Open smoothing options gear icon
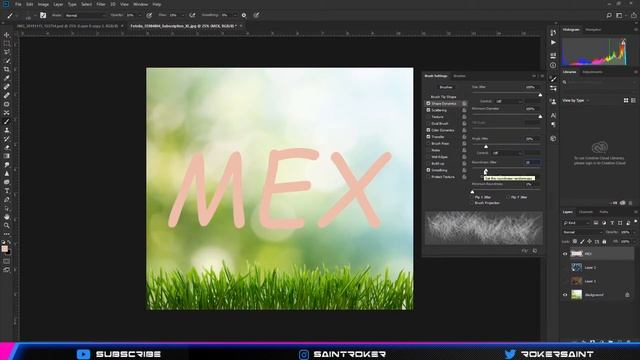The width and height of the screenshot is (640, 360). tap(244, 15)
